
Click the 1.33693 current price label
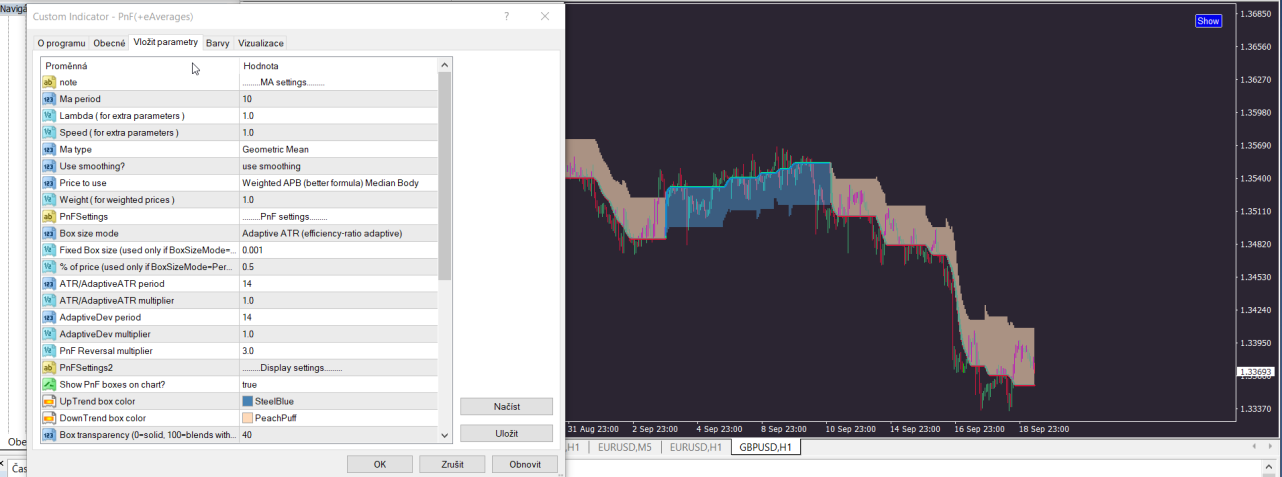(x=1257, y=373)
